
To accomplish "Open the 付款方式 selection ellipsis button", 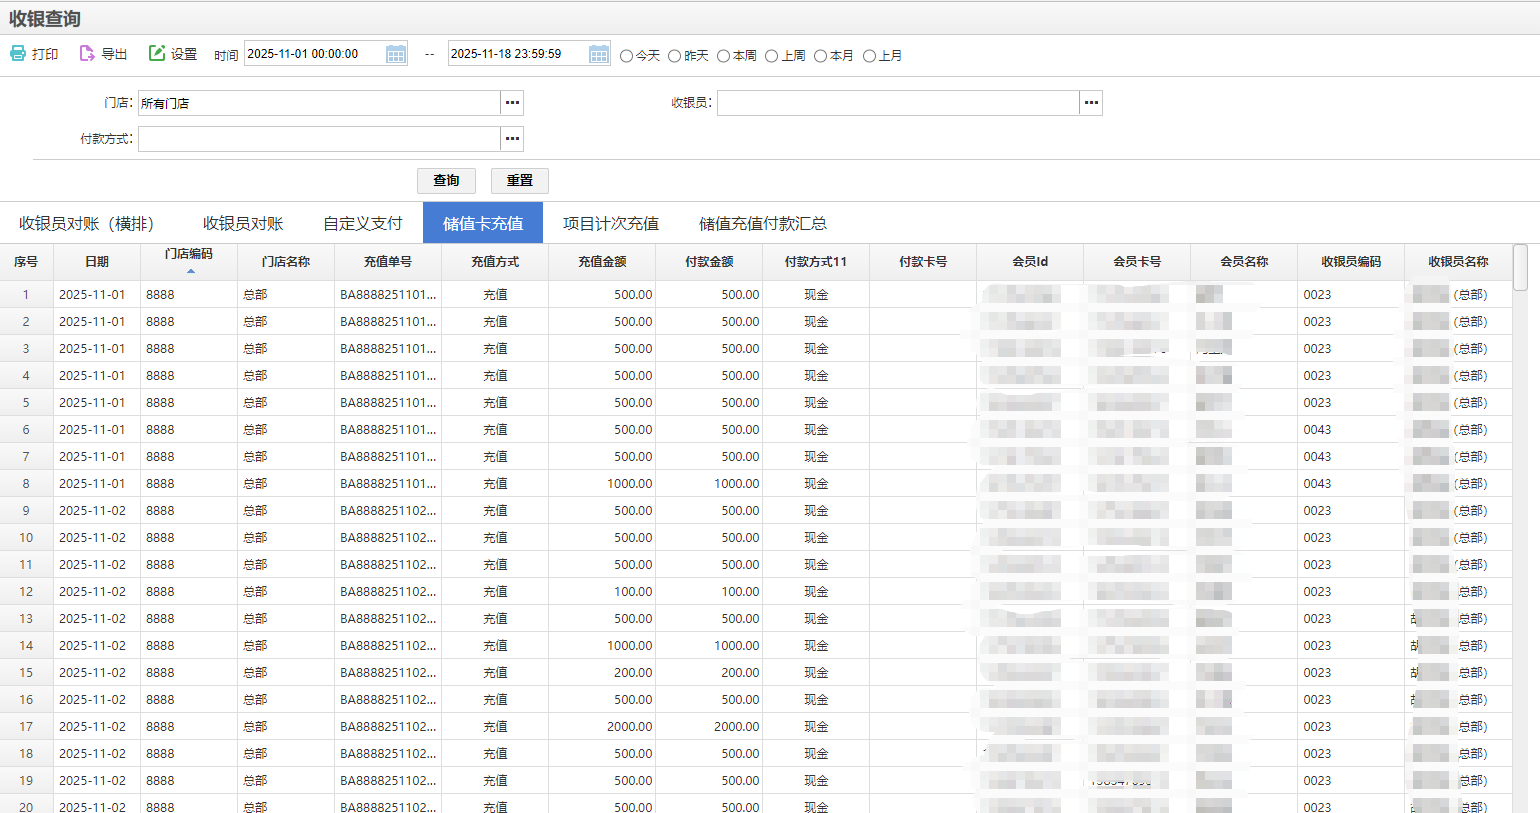I will pyautogui.click(x=512, y=139).
